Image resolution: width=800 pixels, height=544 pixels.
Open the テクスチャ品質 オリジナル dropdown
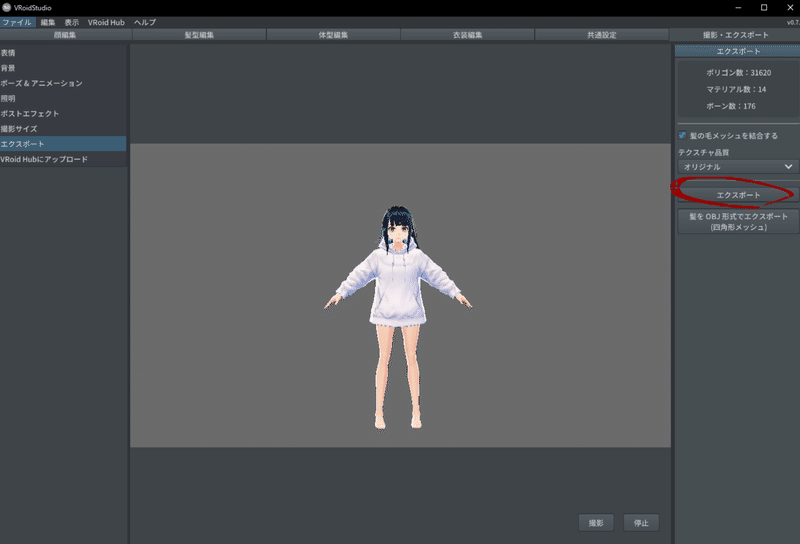coord(738,167)
